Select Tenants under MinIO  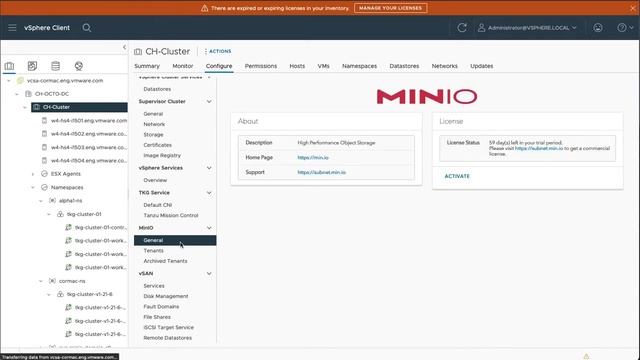pyautogui.click(x=153, y=251)
